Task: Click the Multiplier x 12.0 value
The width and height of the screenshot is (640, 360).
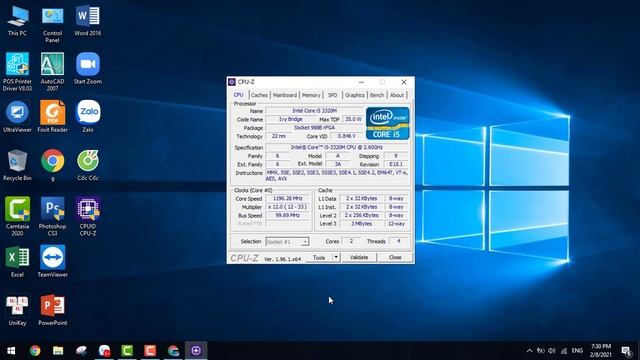Action: pos(288,207)
